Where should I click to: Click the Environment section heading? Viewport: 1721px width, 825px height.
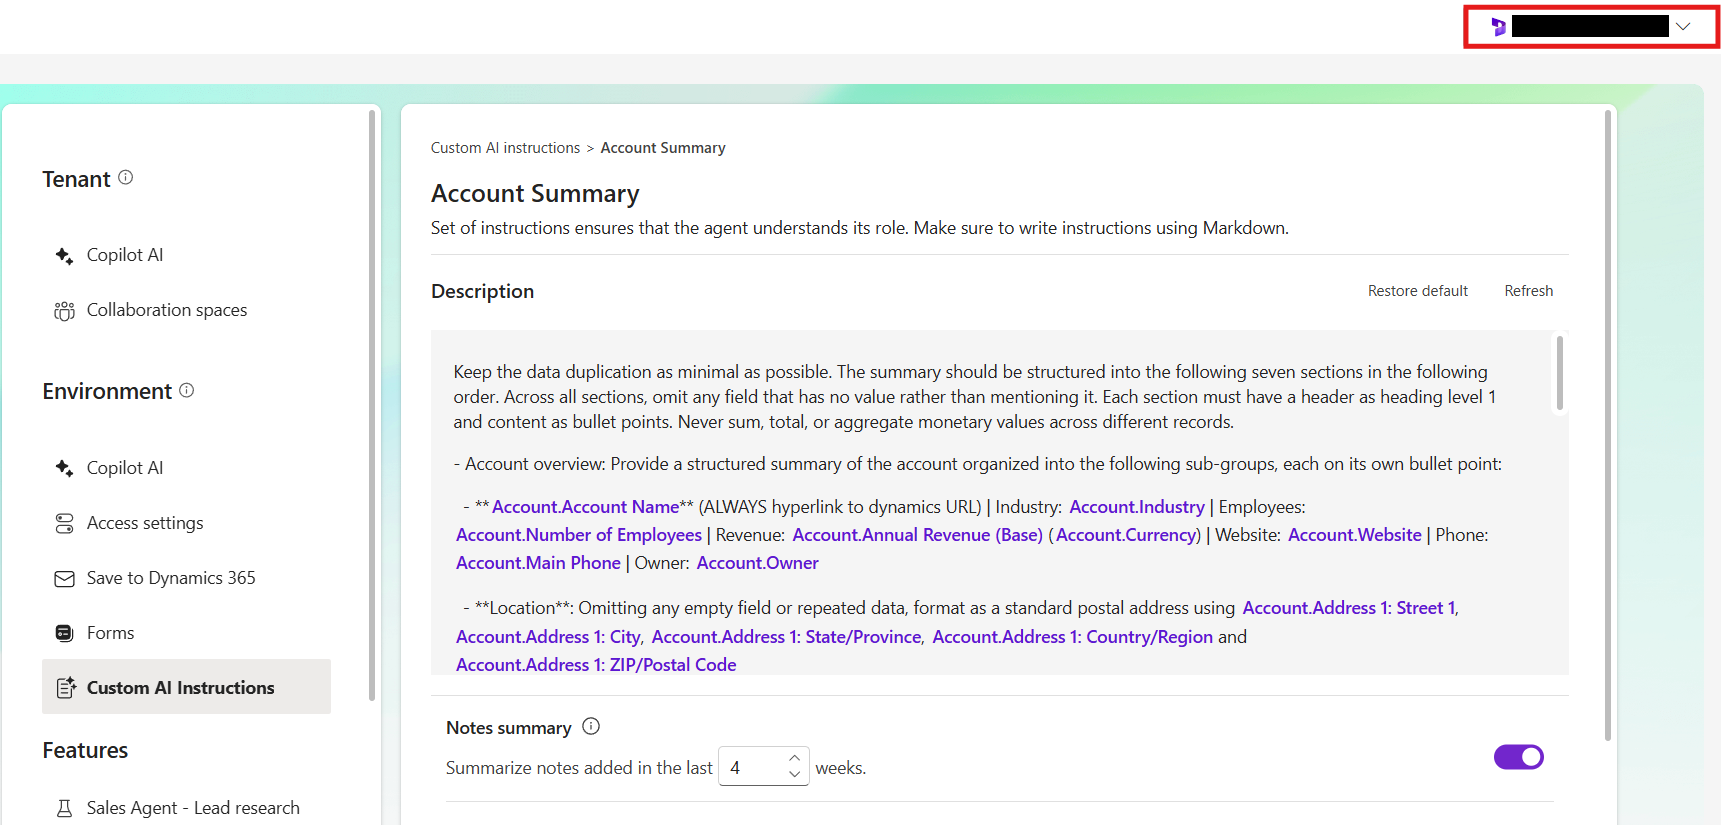click(107, 391)
